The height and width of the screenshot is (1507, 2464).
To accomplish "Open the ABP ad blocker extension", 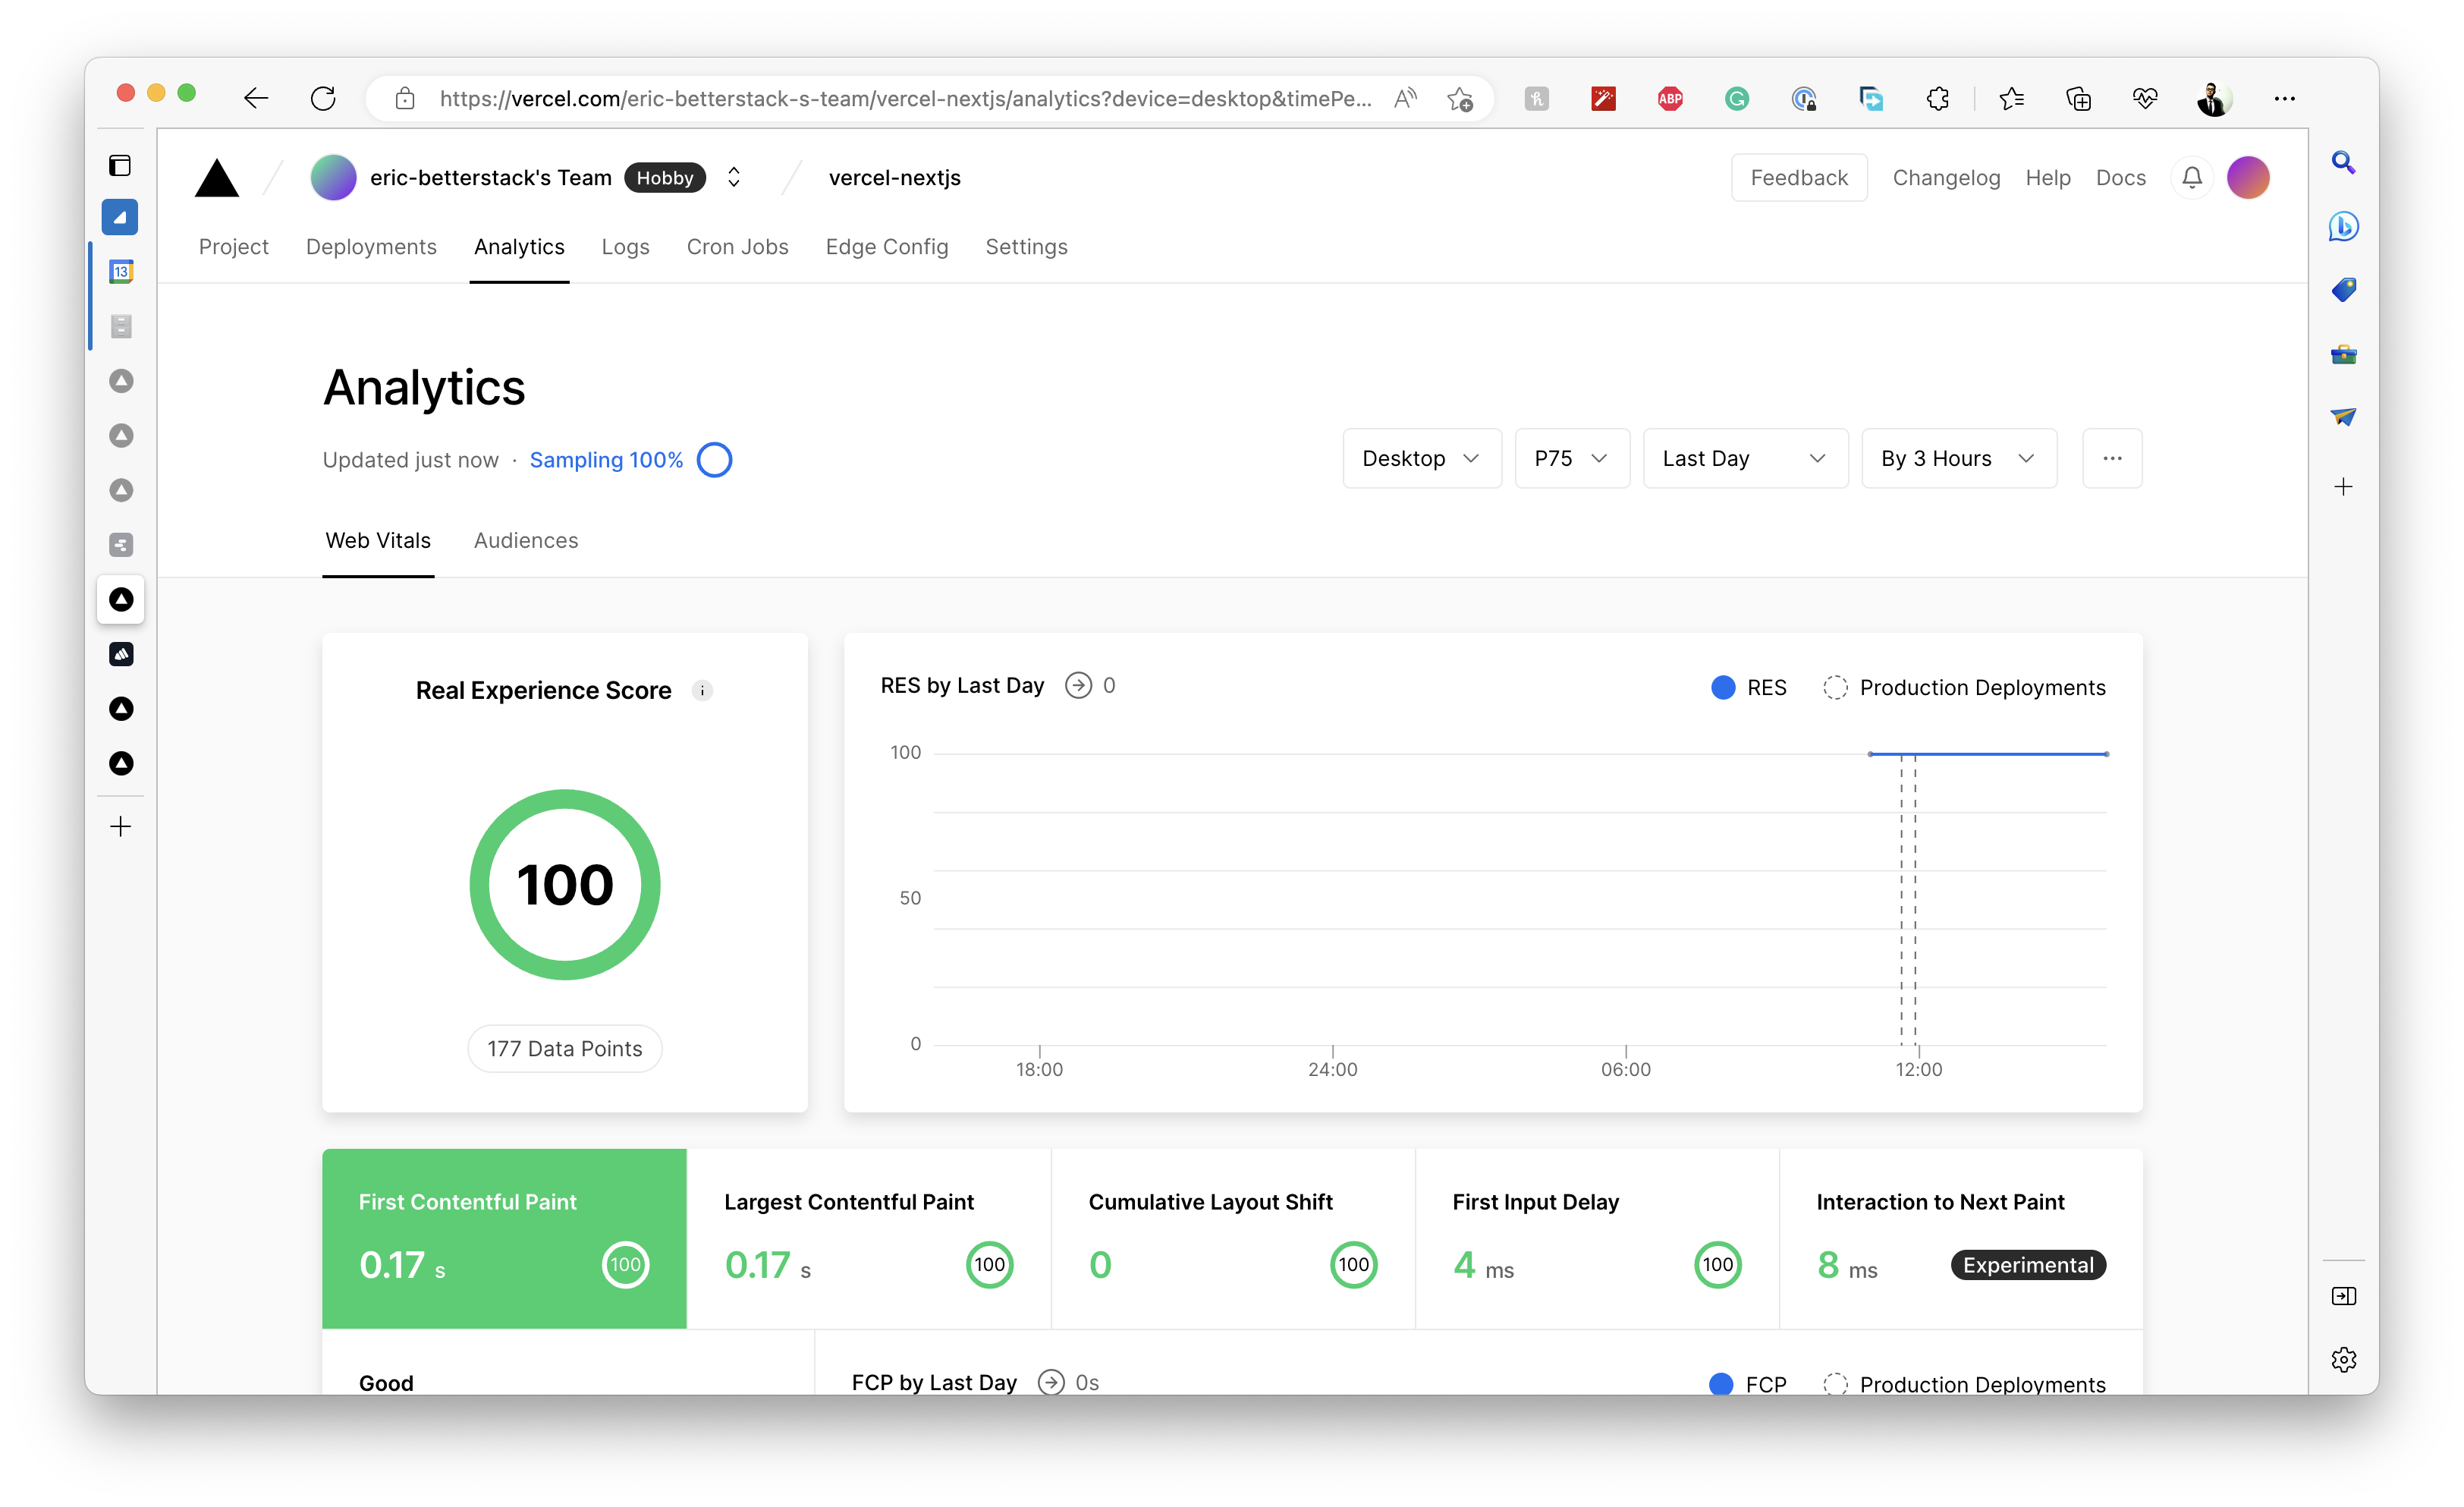I will [x=1670, y=98].
